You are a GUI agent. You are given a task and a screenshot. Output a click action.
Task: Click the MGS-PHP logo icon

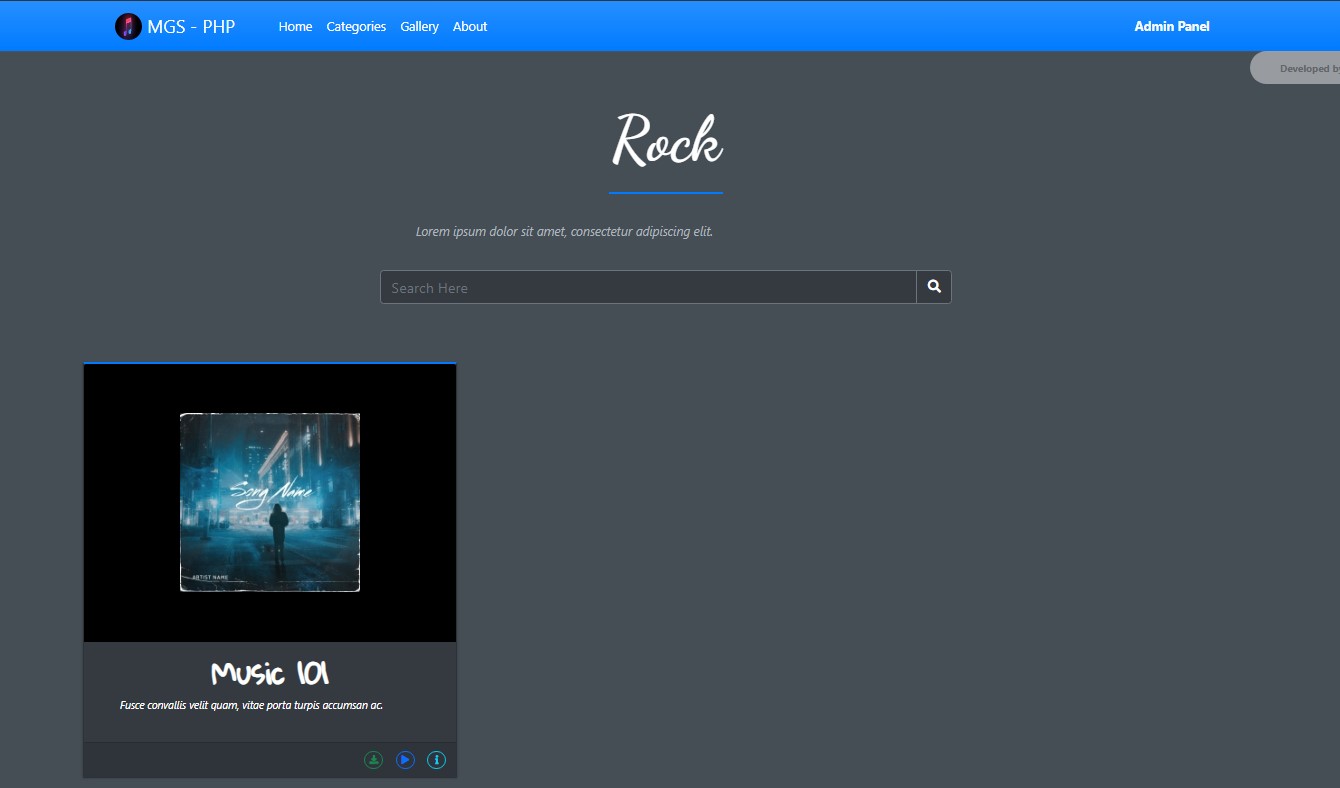tap(128, 26)
